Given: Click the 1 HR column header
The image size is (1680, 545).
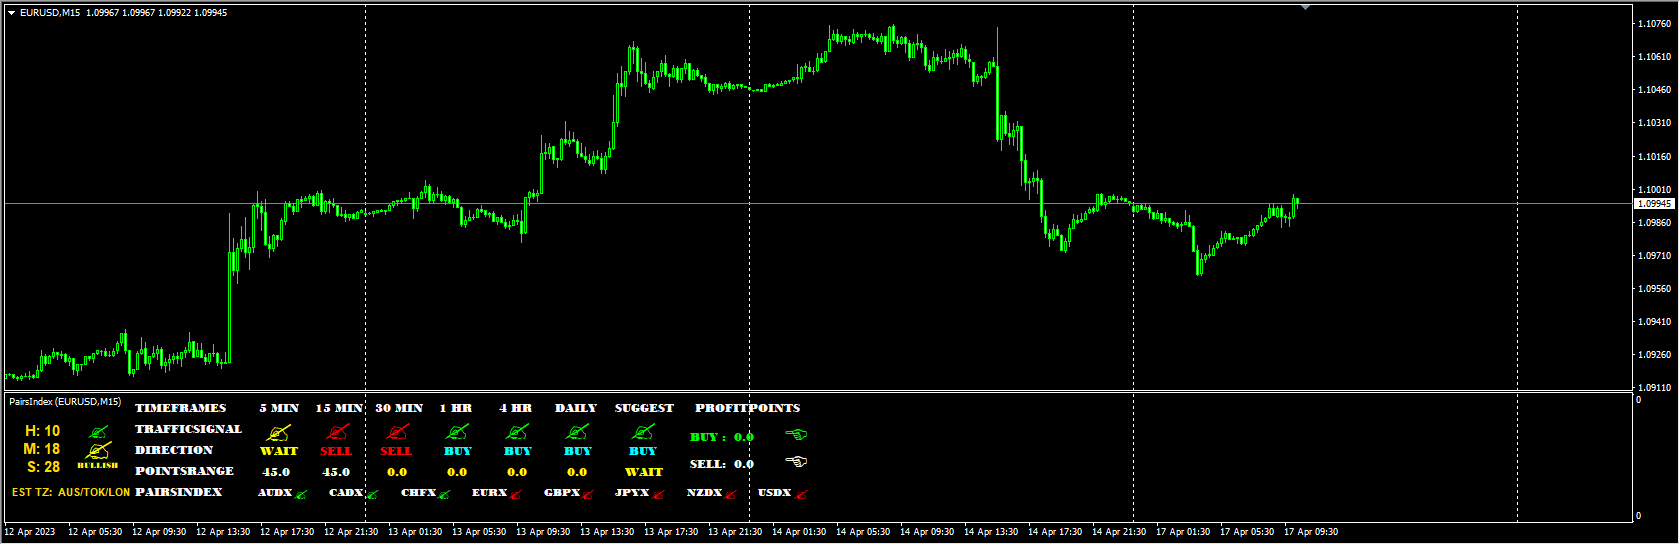Looking at the screenshot, I should click(455, 408).
